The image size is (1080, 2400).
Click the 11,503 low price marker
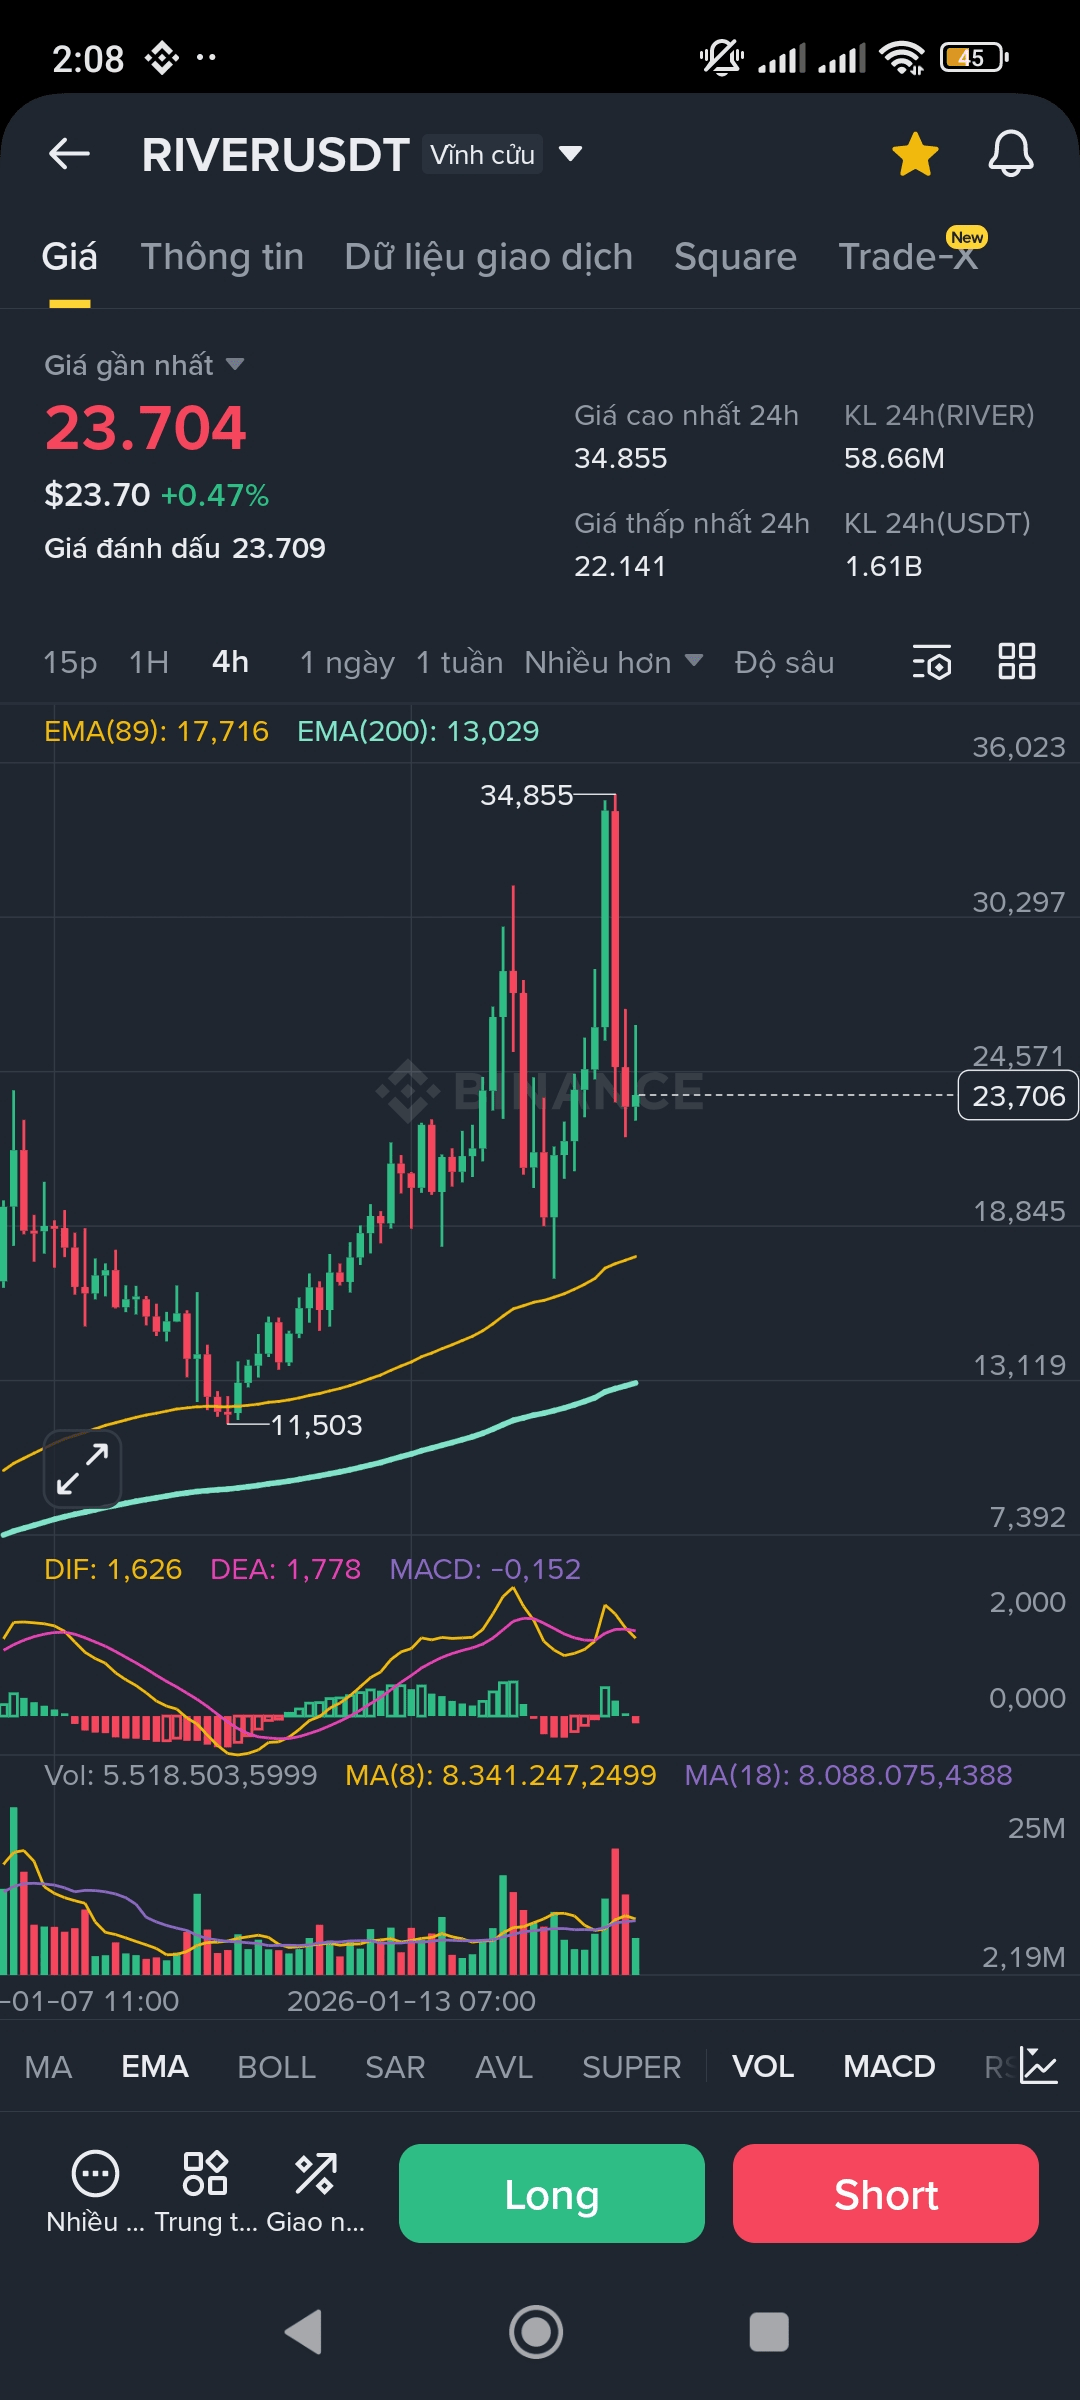click(317, 1425)
